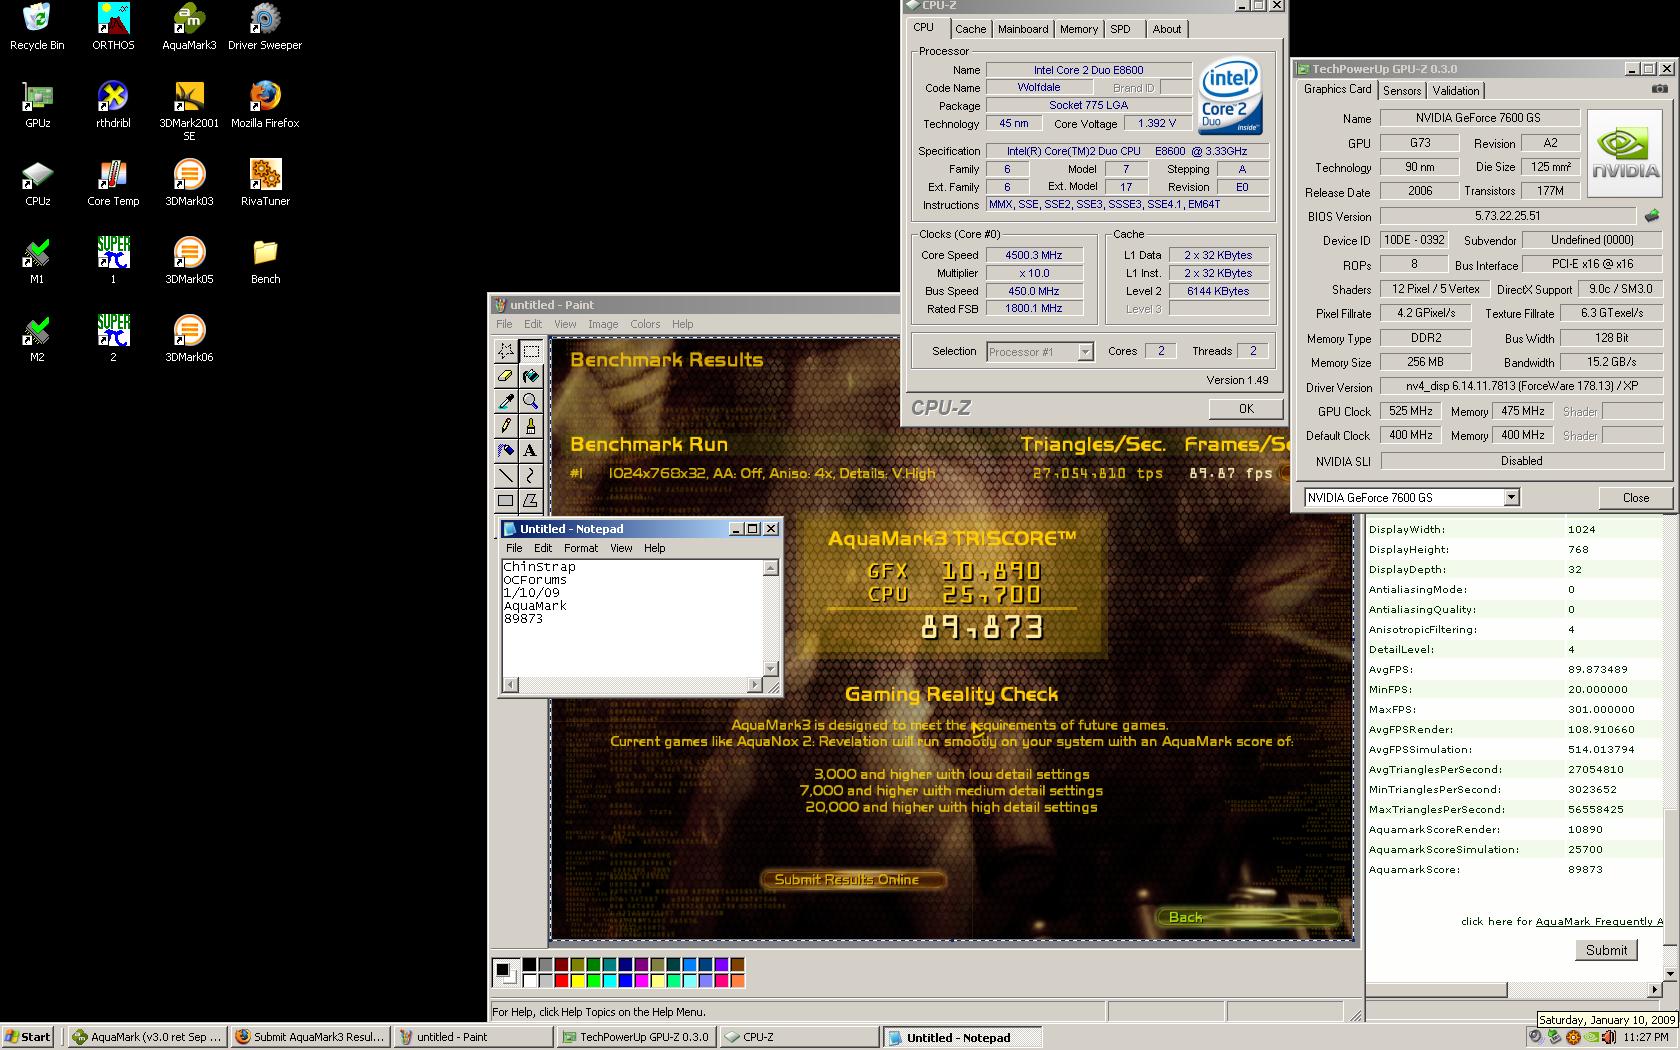
Task: Open the AquaMark Frequently Asked link
Action: tap(1599, 921)
